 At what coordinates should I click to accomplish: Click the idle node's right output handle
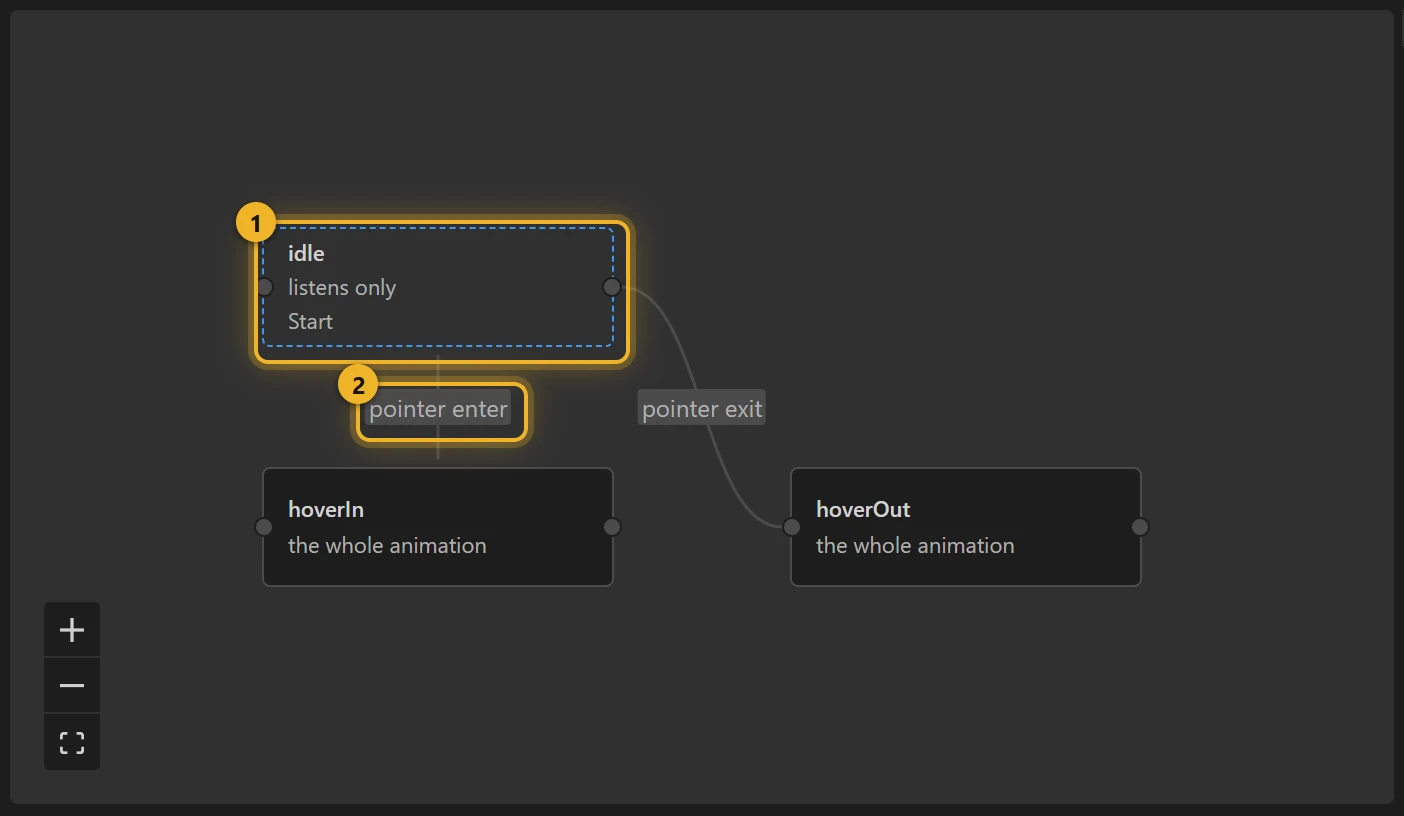(612, 287)
